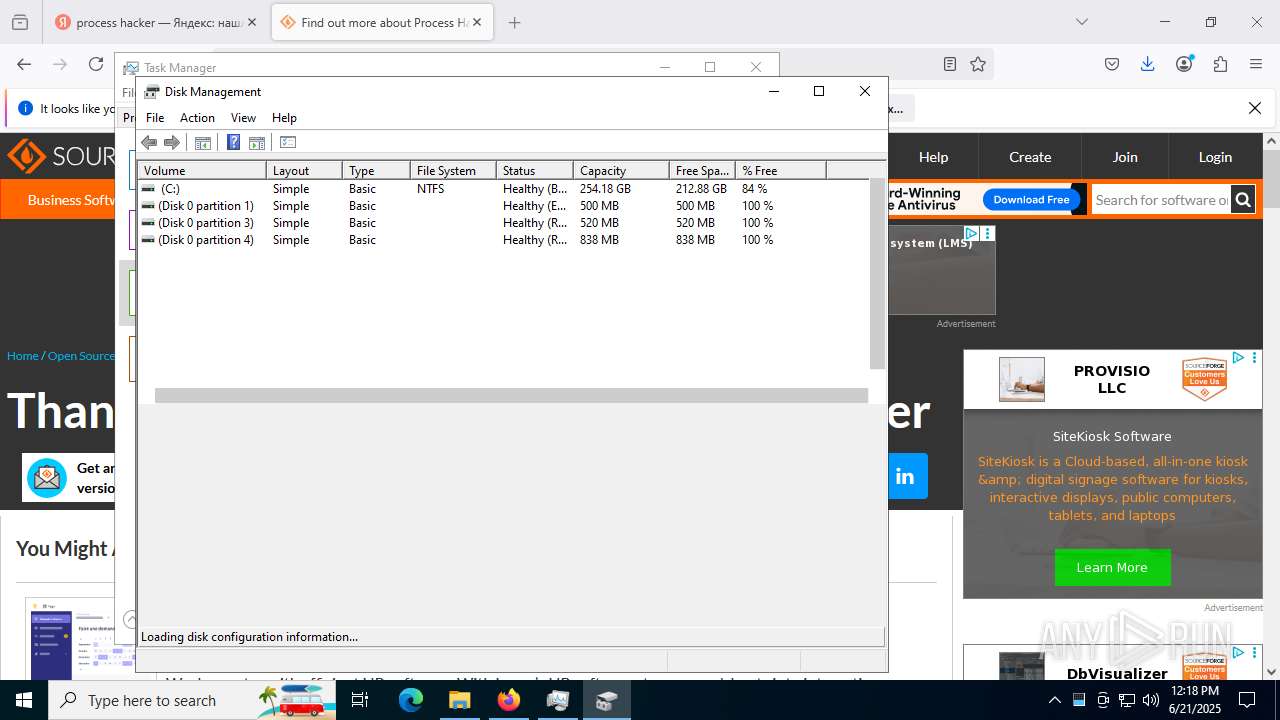
Task: Select the Disk 0 partition 4 row
Action: 503,240
